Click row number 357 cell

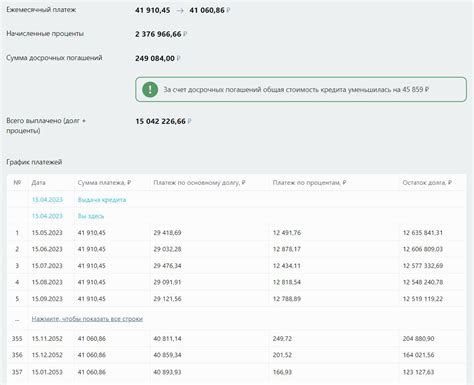coord(17,372)
